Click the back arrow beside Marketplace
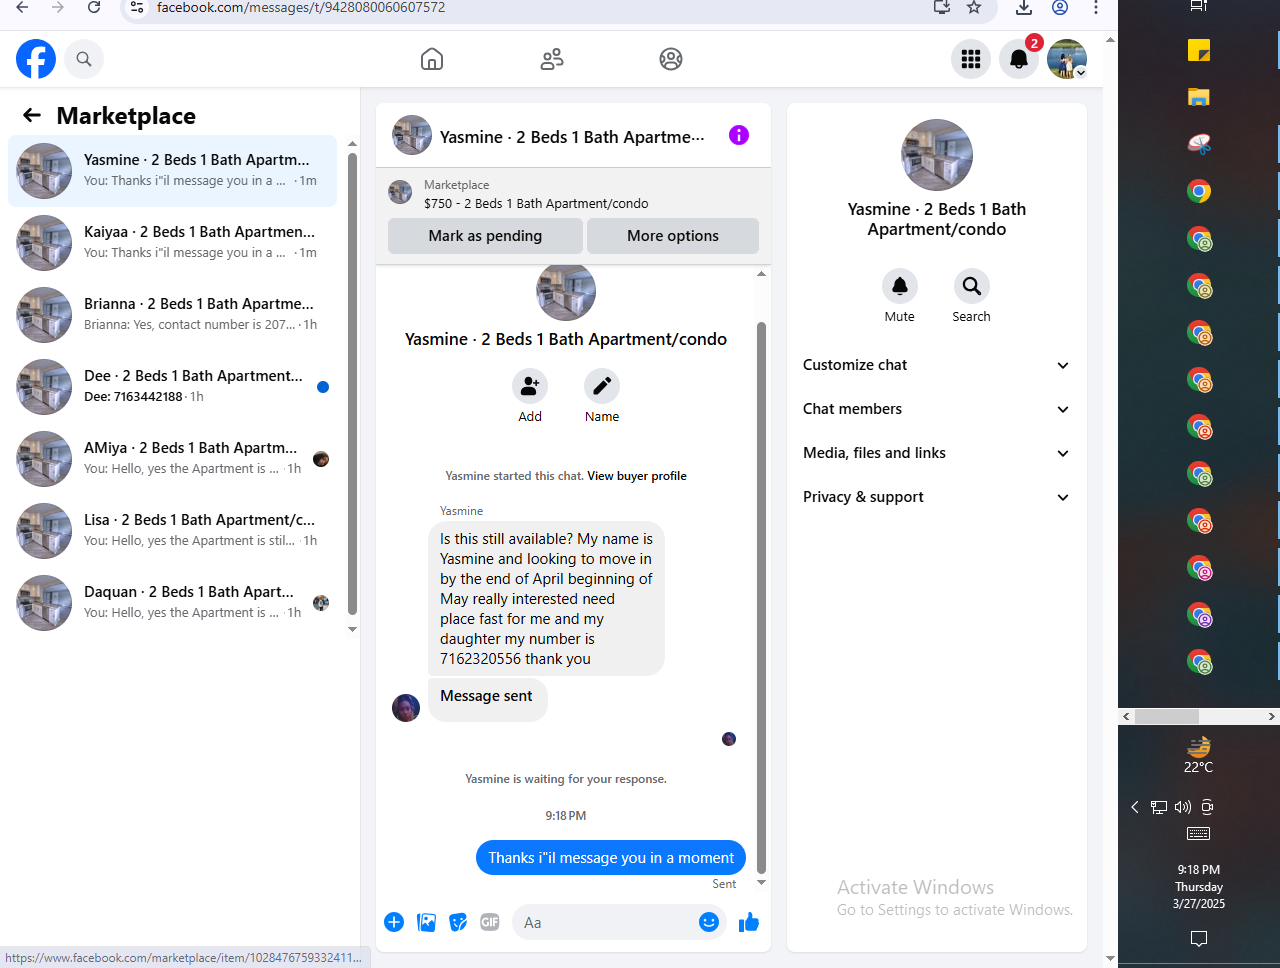The height and width of the screenshot is (968, 1280). 32,115
